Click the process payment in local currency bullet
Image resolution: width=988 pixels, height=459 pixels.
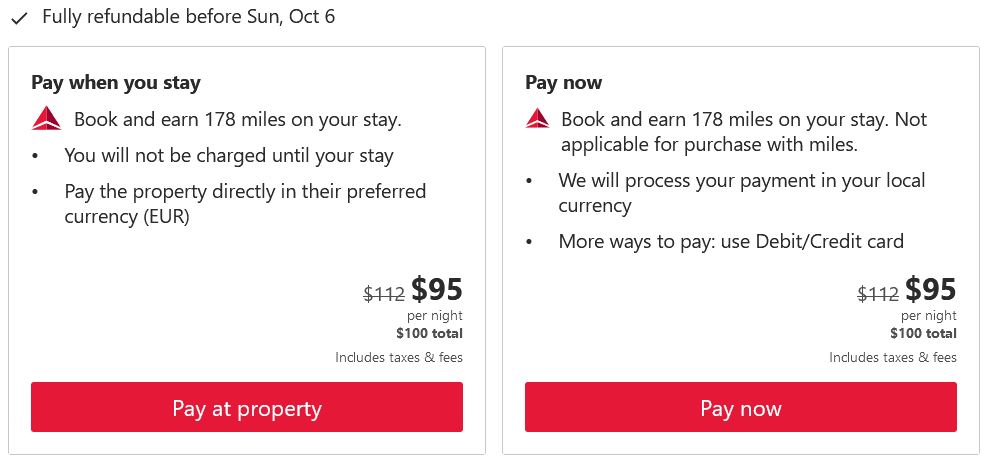tap(741, 193)
